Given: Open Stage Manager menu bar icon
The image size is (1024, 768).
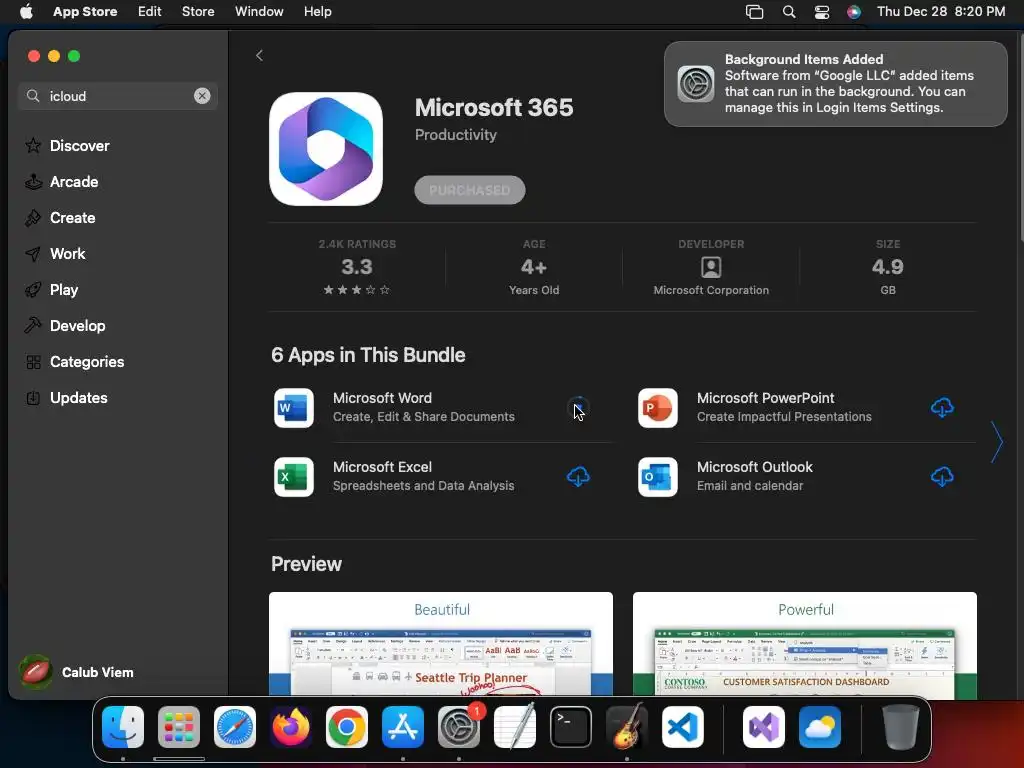Looking at the screenshot, I should click(754, 11).
